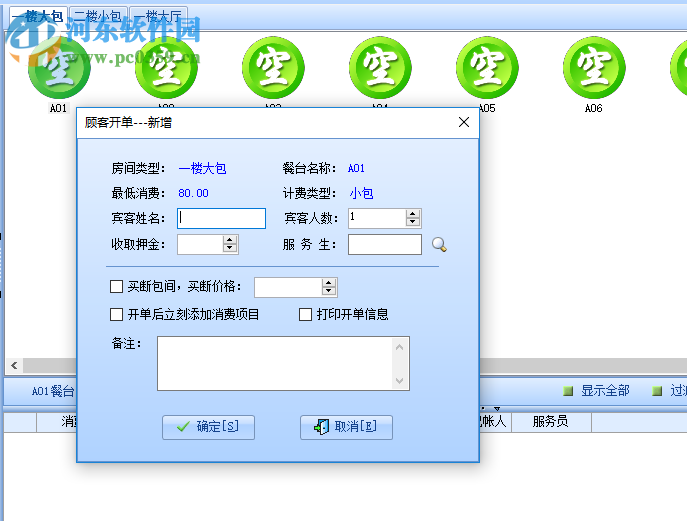
Task: Click the A01 table name value in dialog
Action: 356,168
